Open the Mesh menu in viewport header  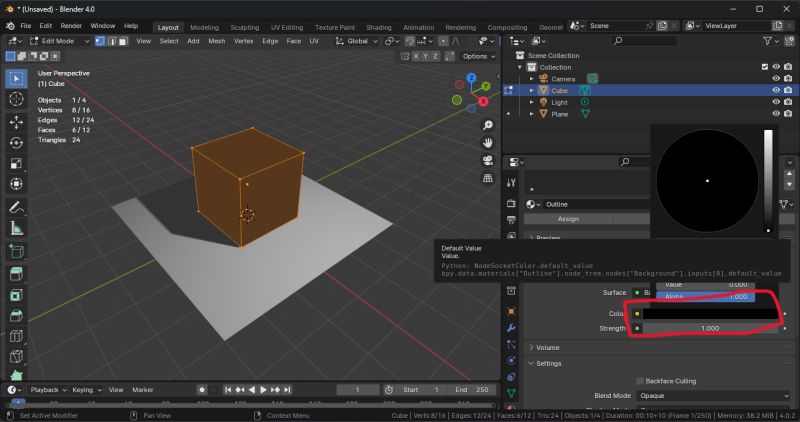216,41
